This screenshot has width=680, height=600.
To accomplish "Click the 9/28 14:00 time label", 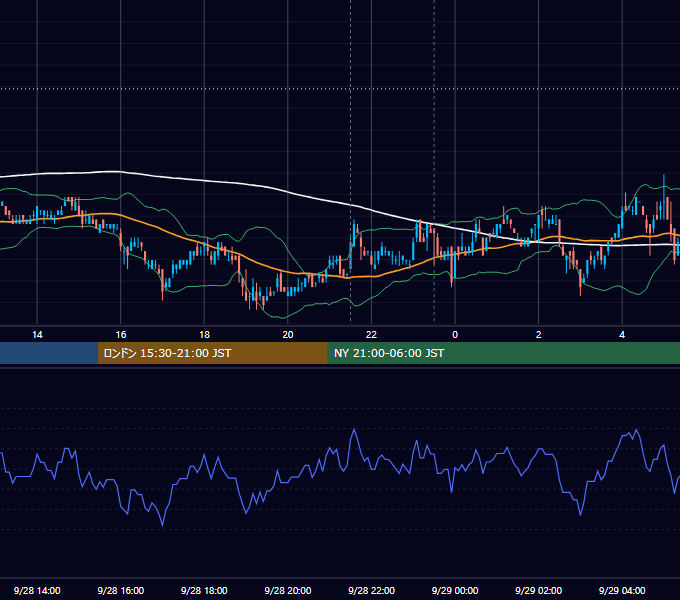I will [x=37, y=590].
